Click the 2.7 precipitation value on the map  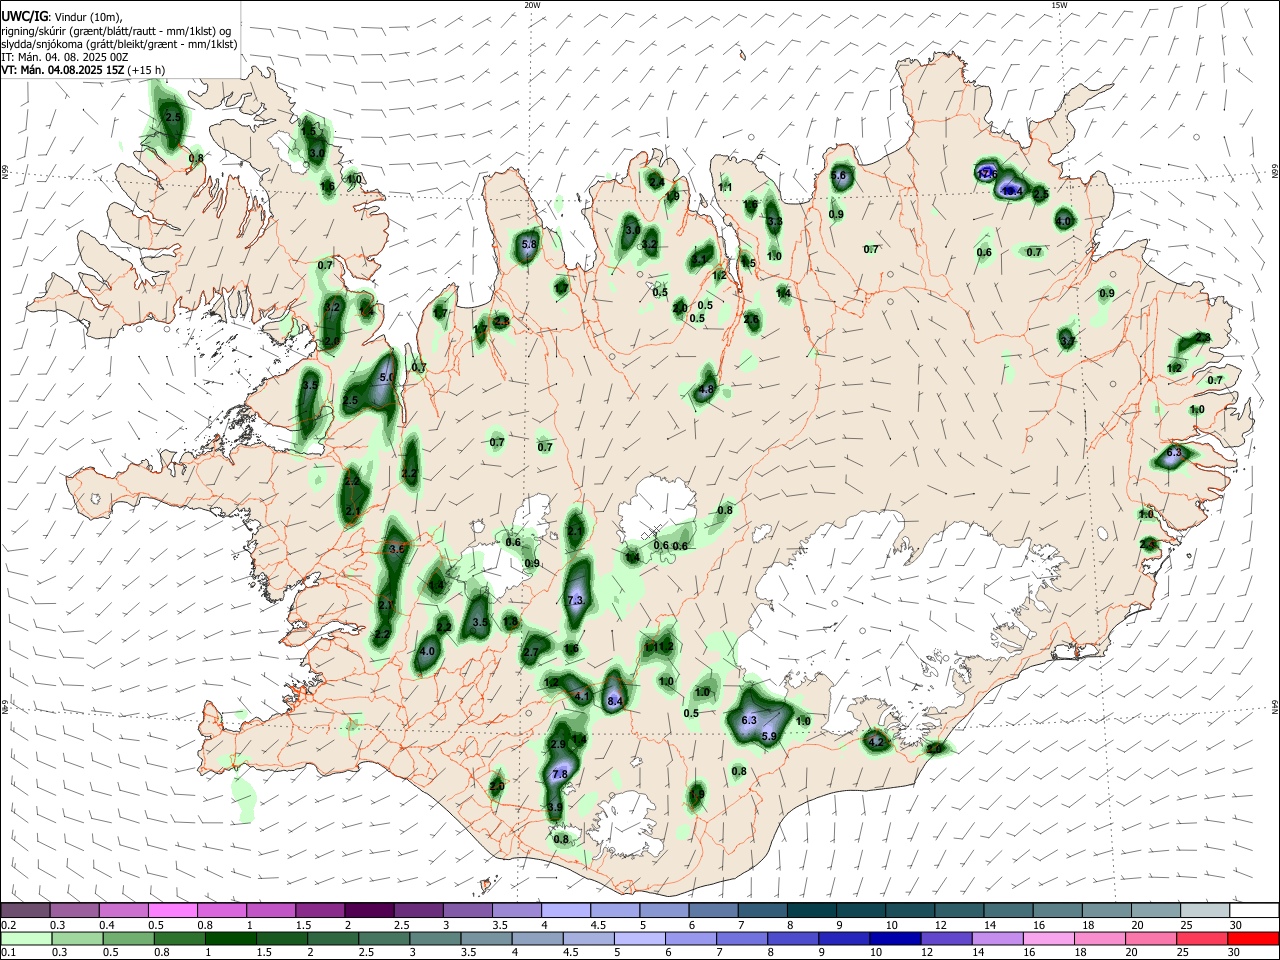click(531, 652)
